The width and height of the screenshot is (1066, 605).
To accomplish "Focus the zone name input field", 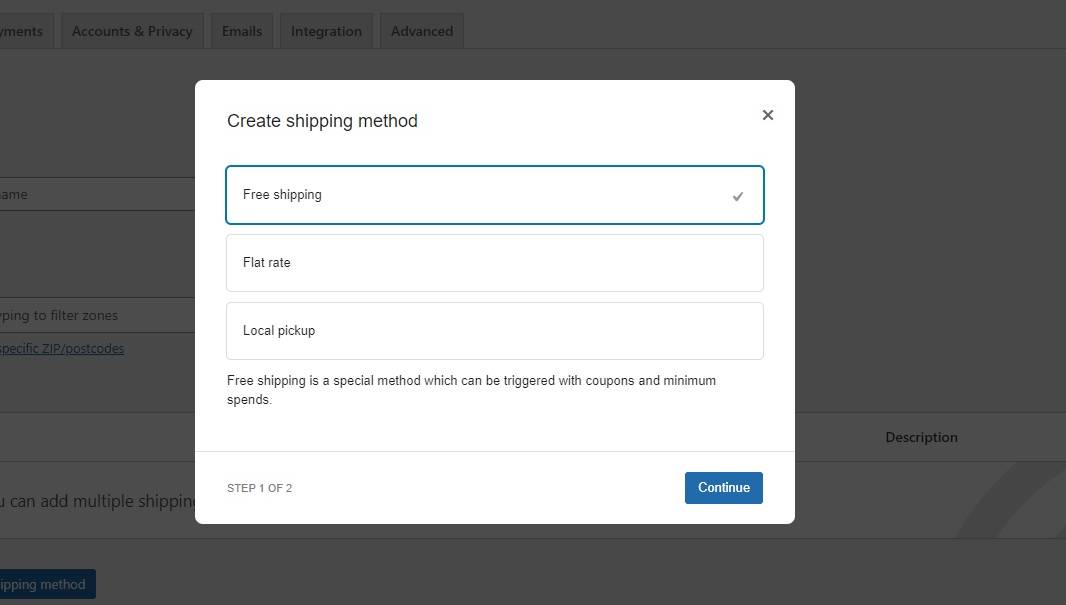I will tap(95, 194).
